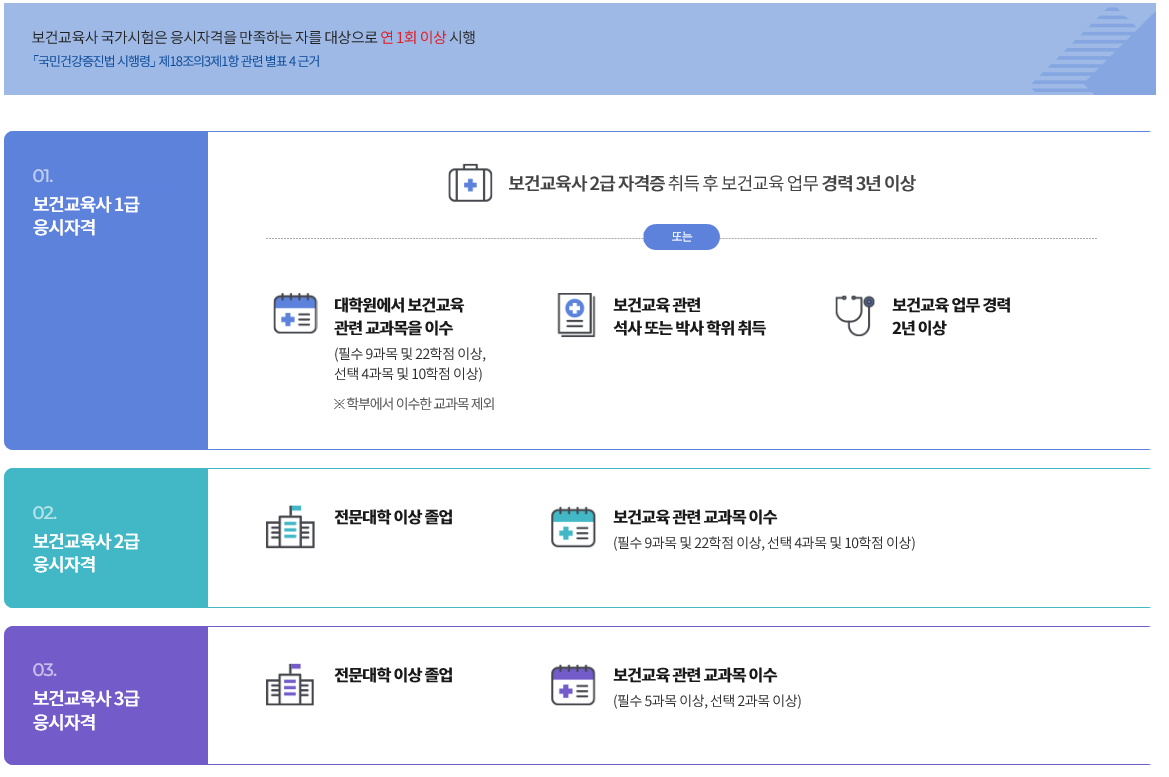
Task: Click 보건교육 관련 교과목 이수 in 3급 section
Action: (x=695, y=675)
